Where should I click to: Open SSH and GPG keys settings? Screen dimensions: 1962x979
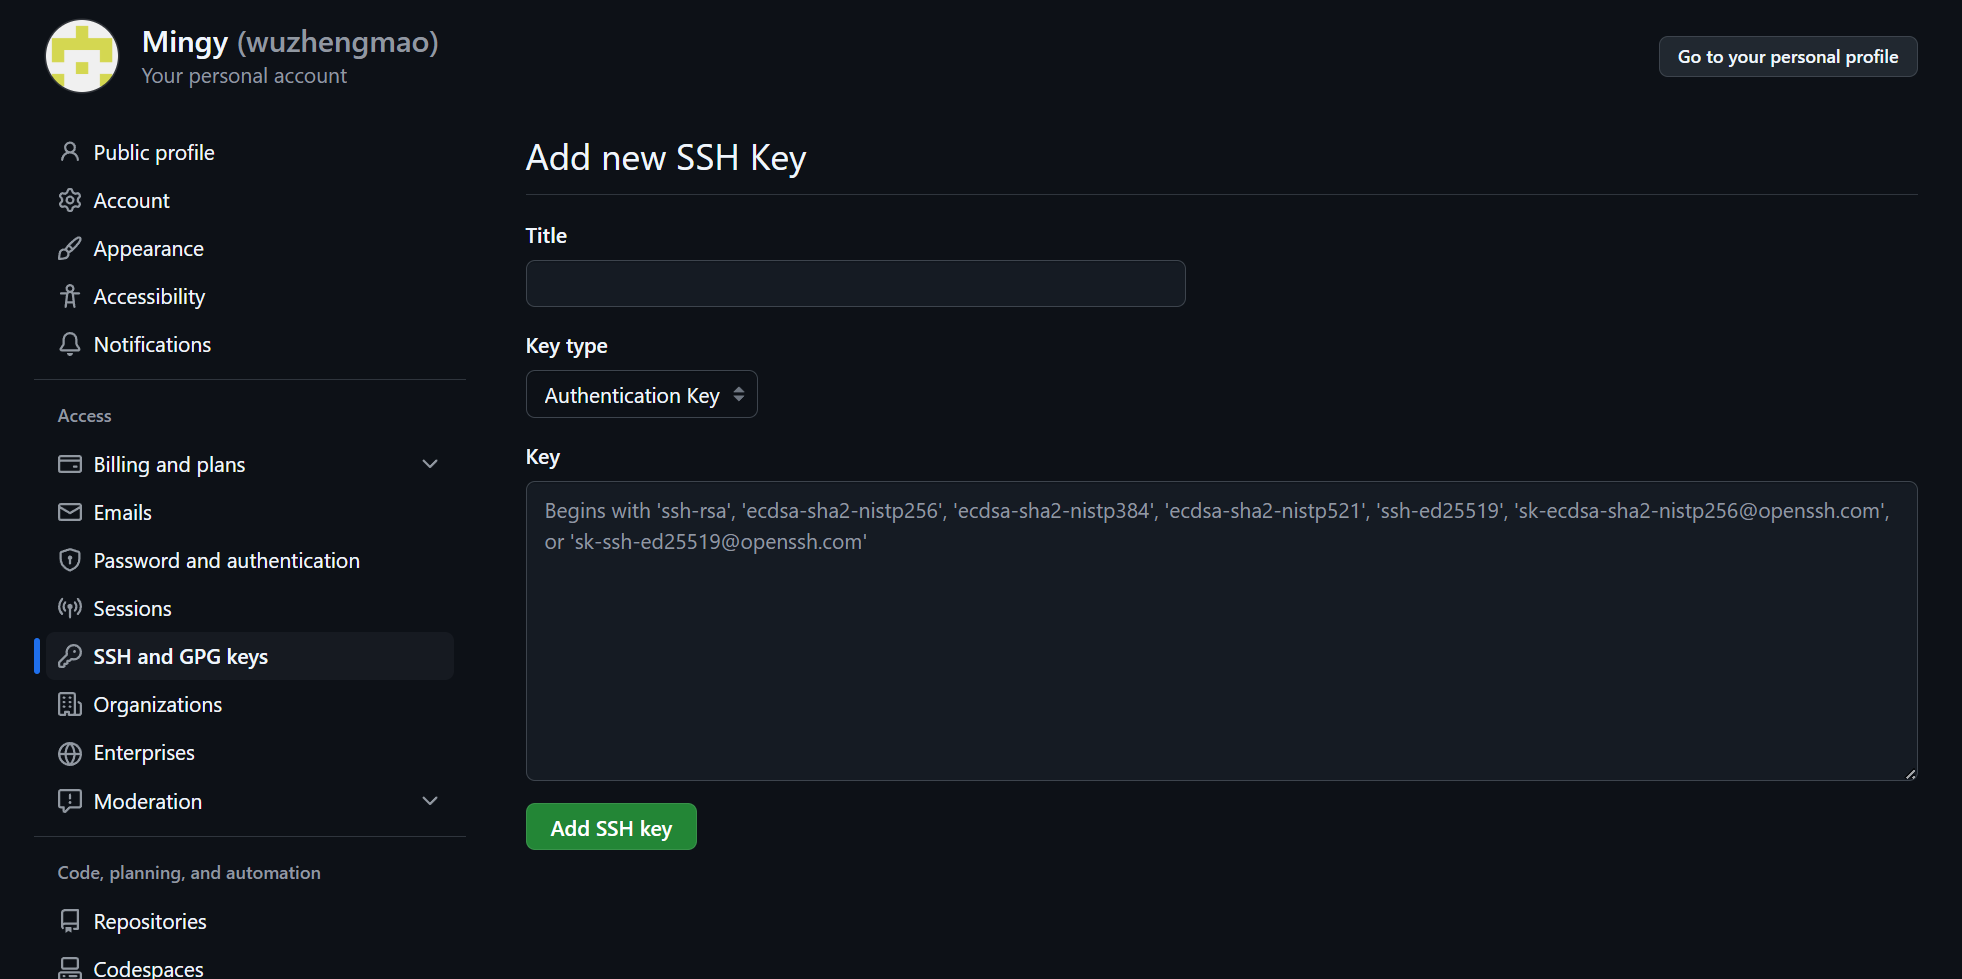click(180, 657)
